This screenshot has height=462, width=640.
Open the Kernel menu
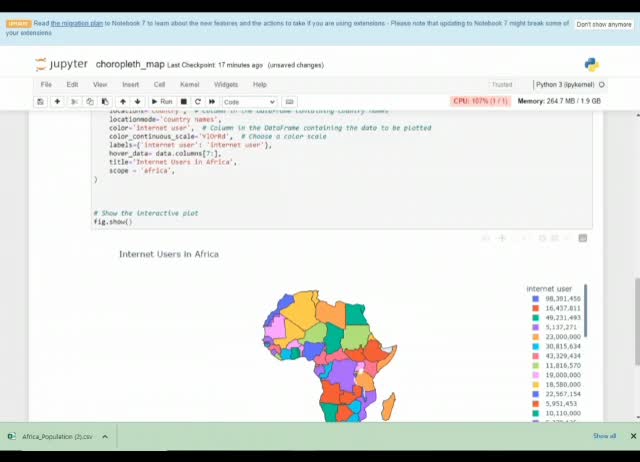[189, 84]
